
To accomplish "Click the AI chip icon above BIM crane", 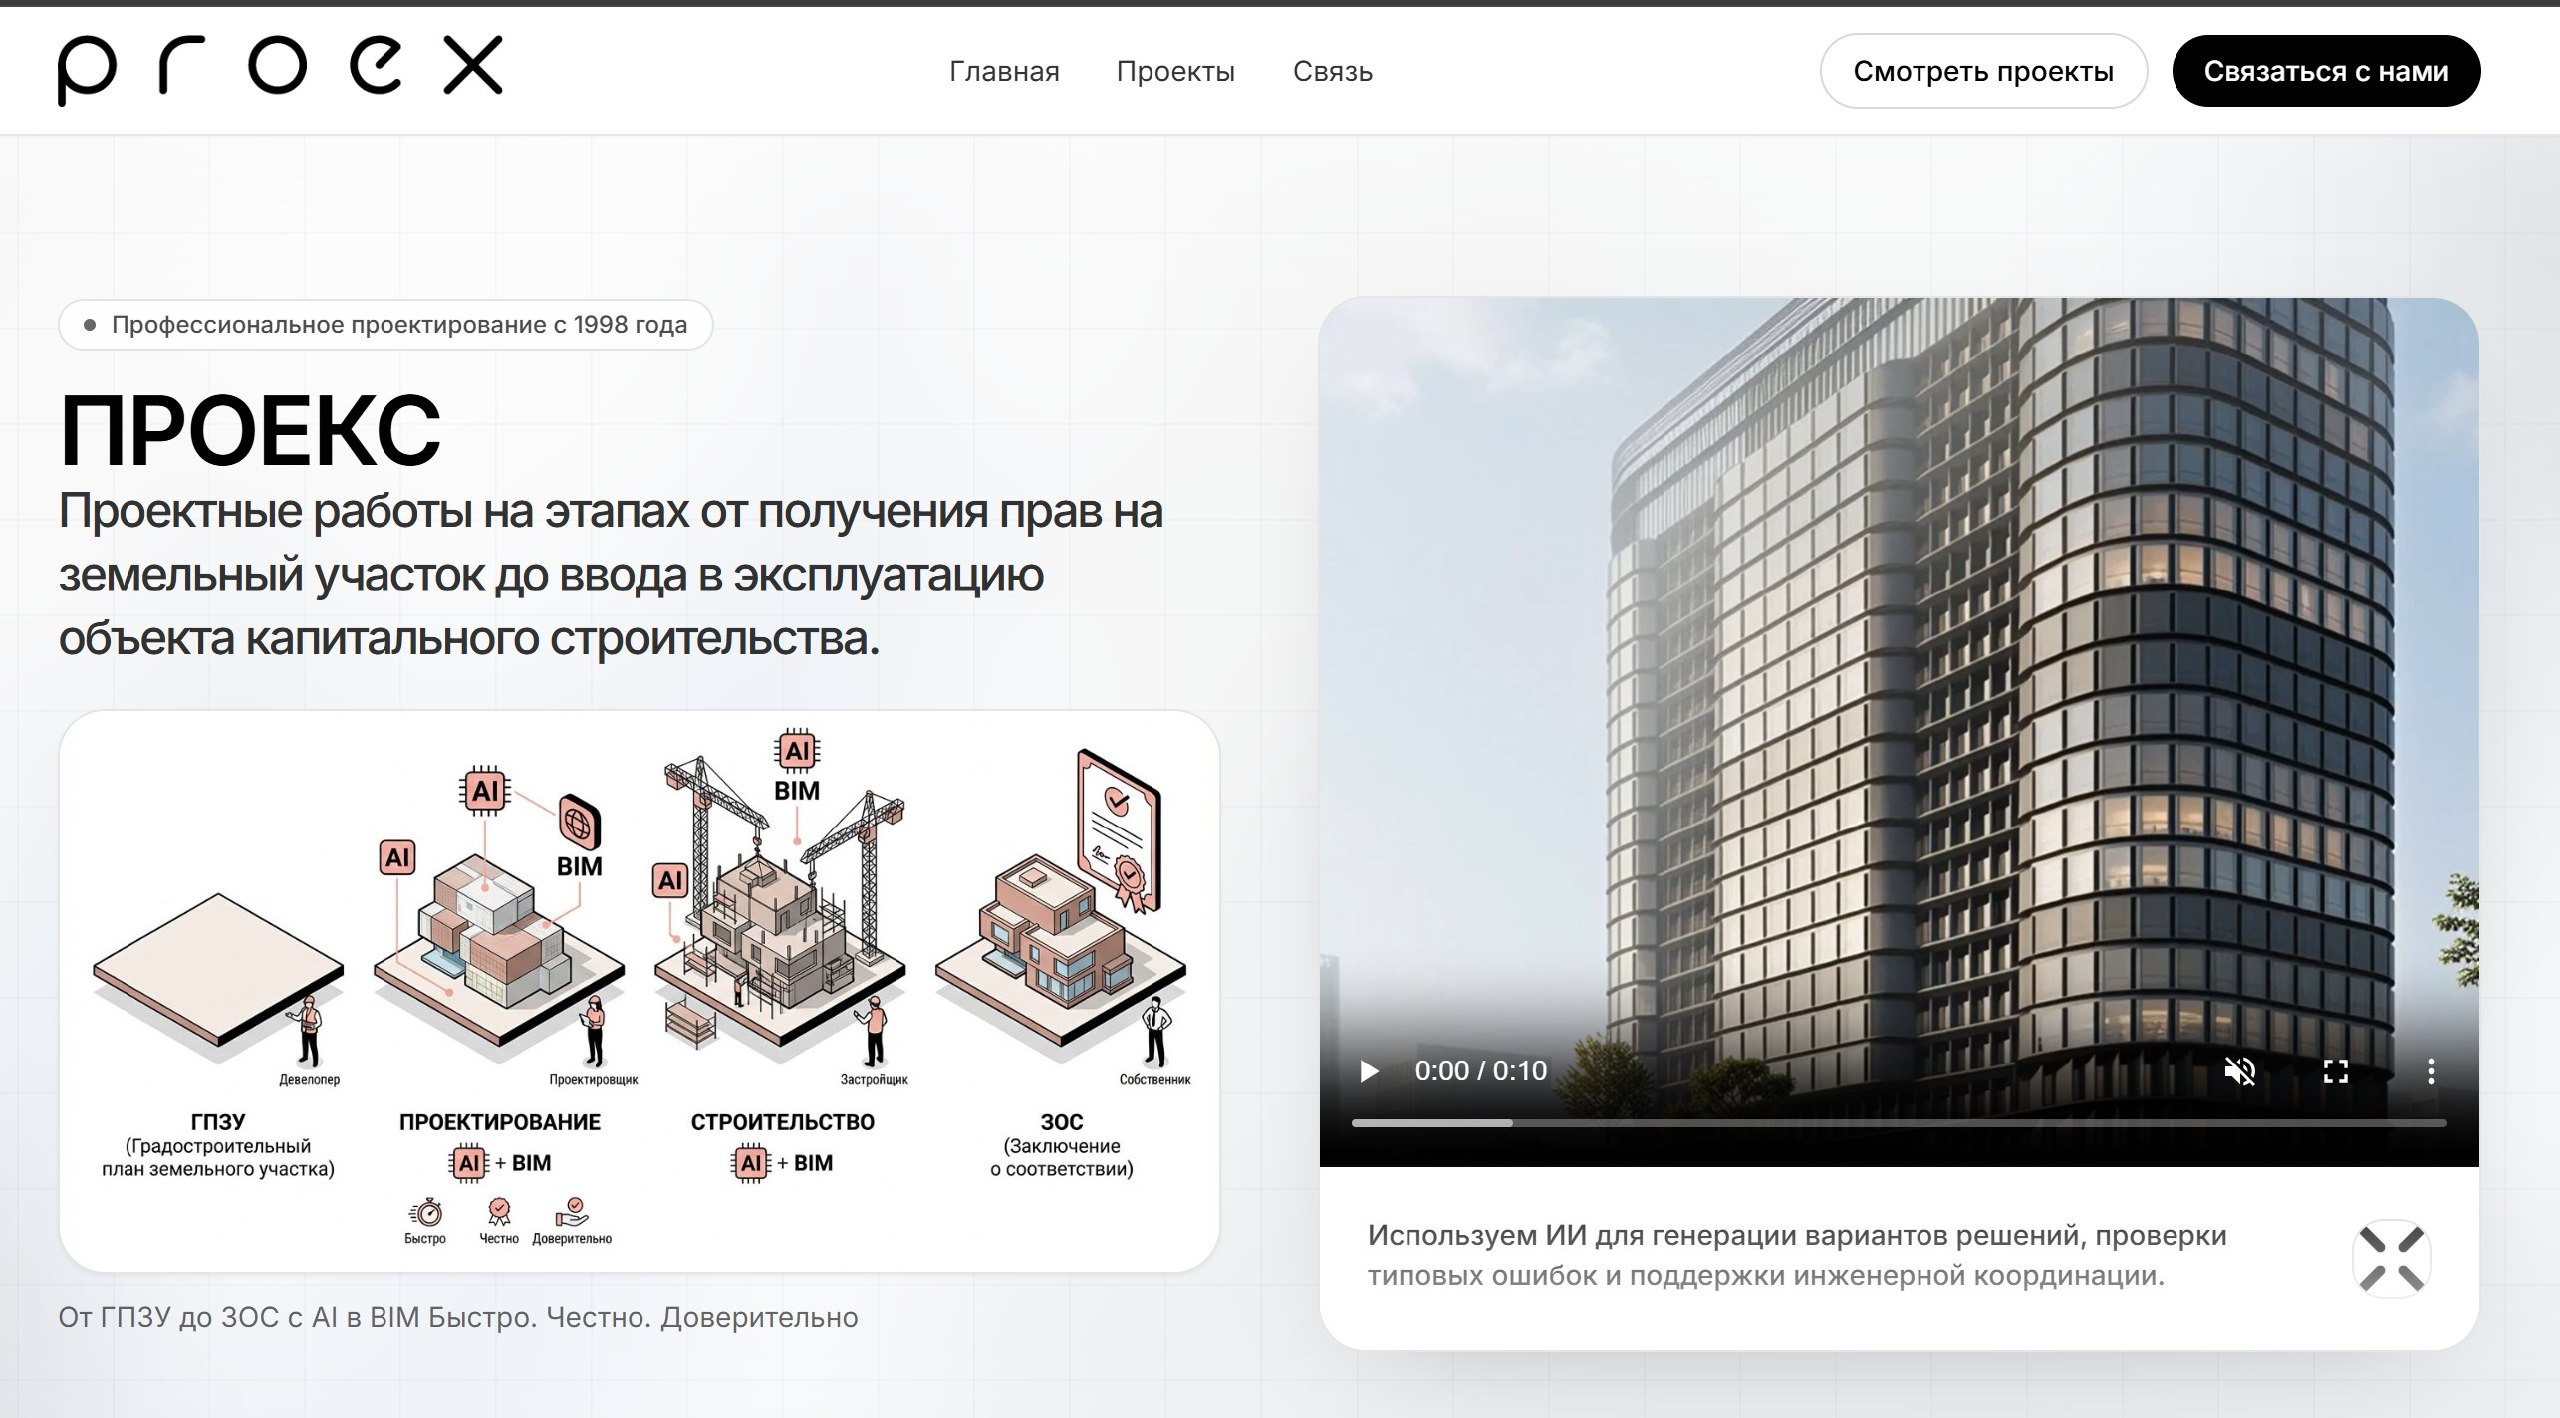I will (797, 751).
